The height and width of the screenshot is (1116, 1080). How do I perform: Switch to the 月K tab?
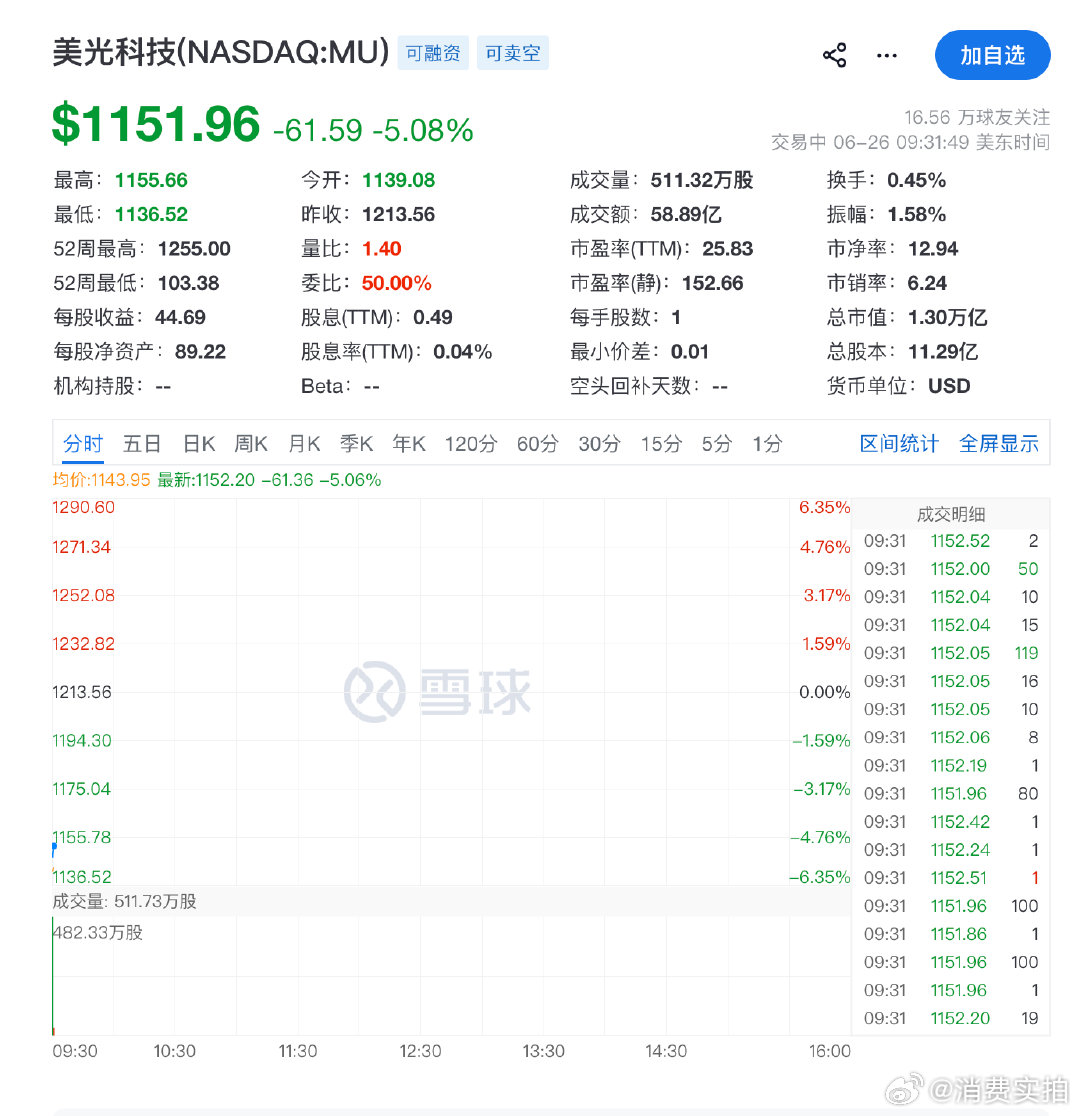304,443
